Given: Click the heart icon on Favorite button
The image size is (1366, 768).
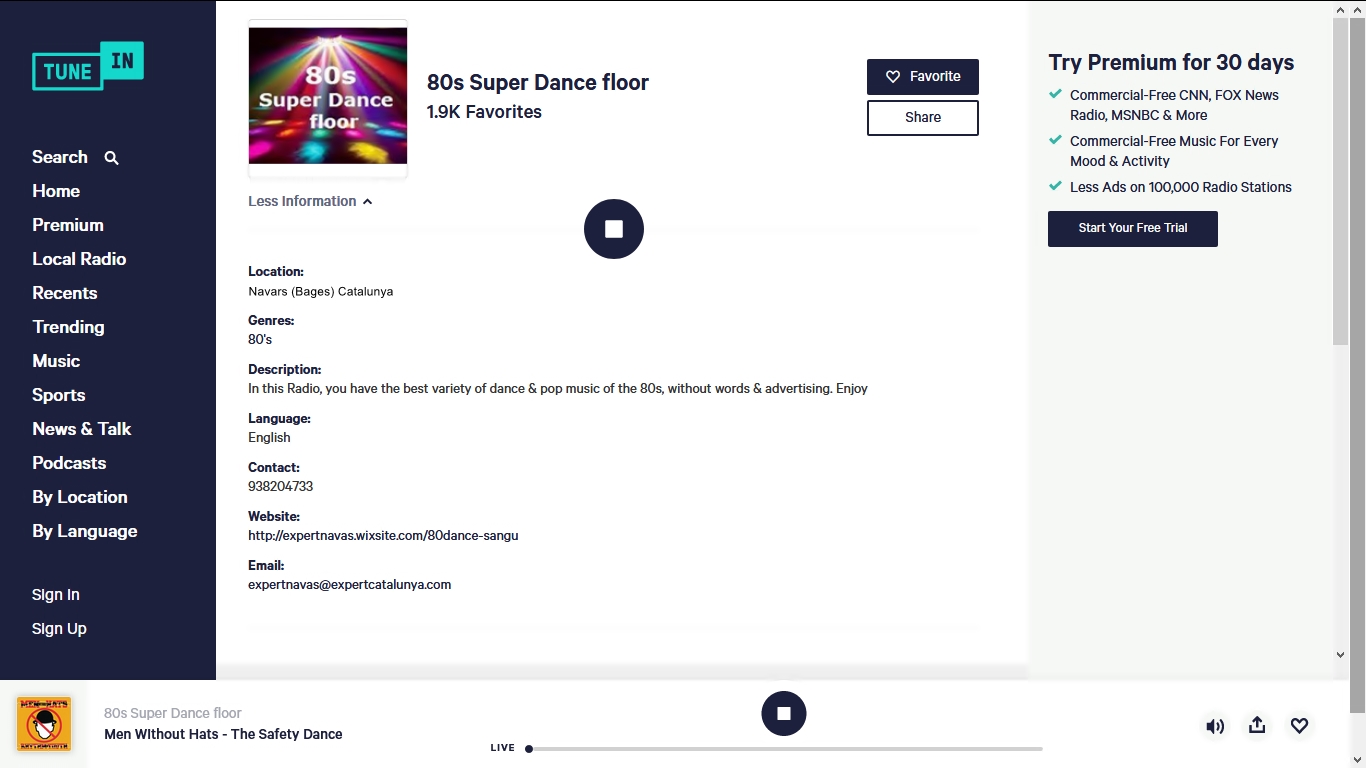Looking at the screenshot, I should click(x=893, y=77).
